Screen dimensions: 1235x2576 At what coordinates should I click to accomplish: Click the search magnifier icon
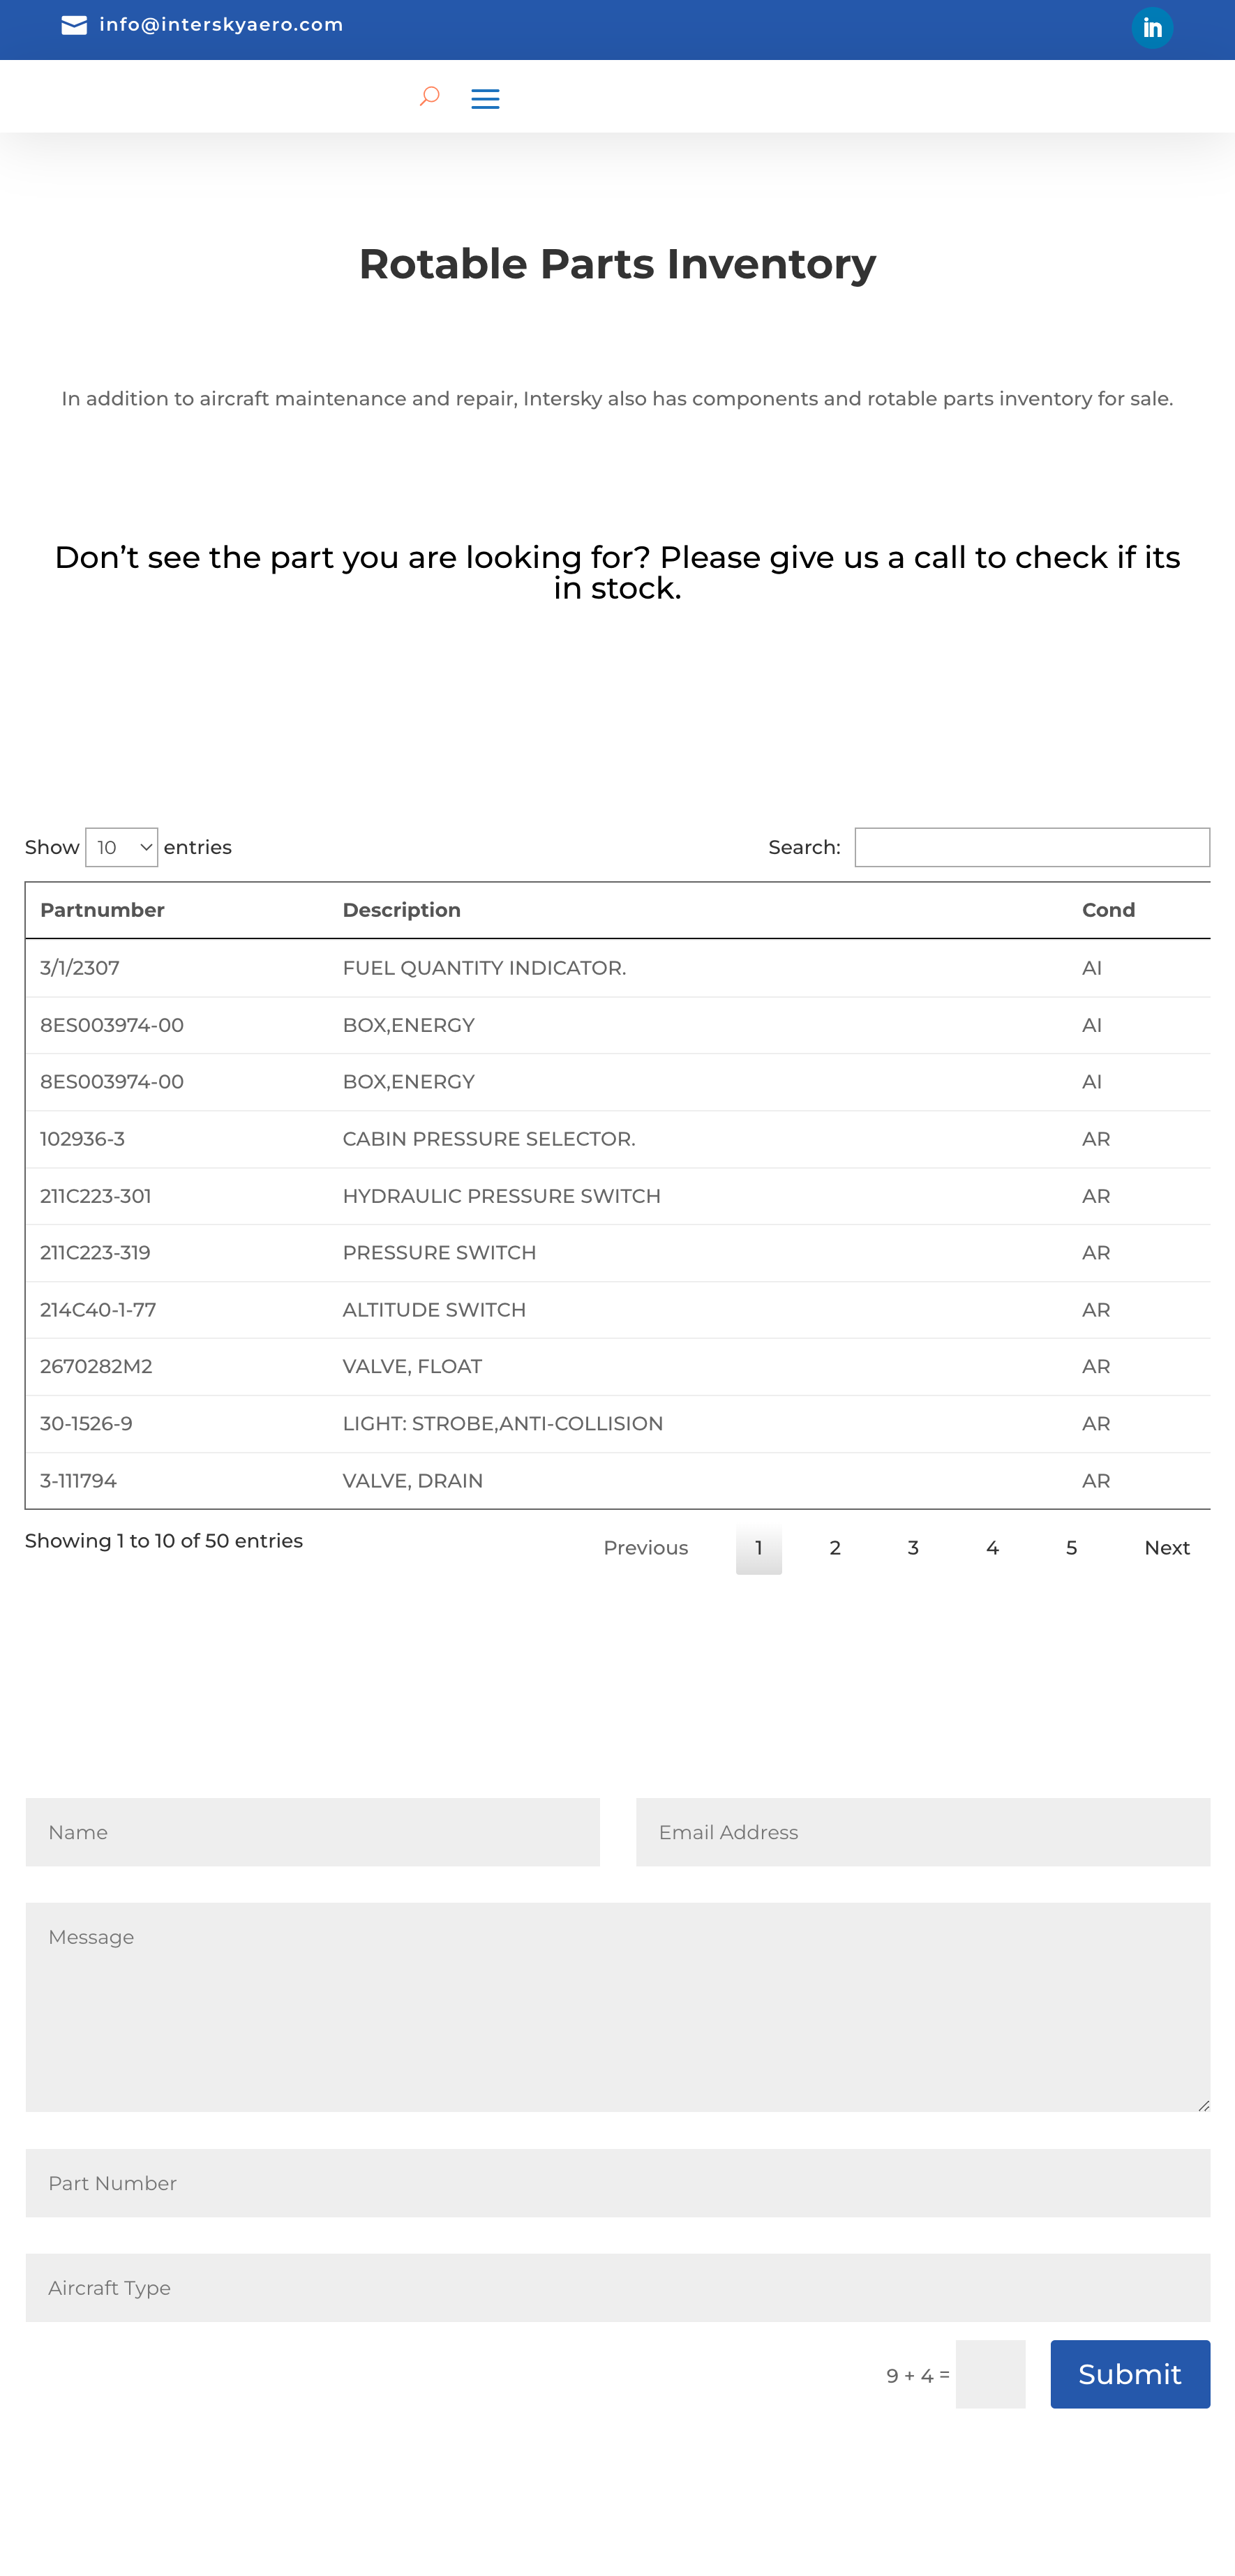click(x=429, y=97)
